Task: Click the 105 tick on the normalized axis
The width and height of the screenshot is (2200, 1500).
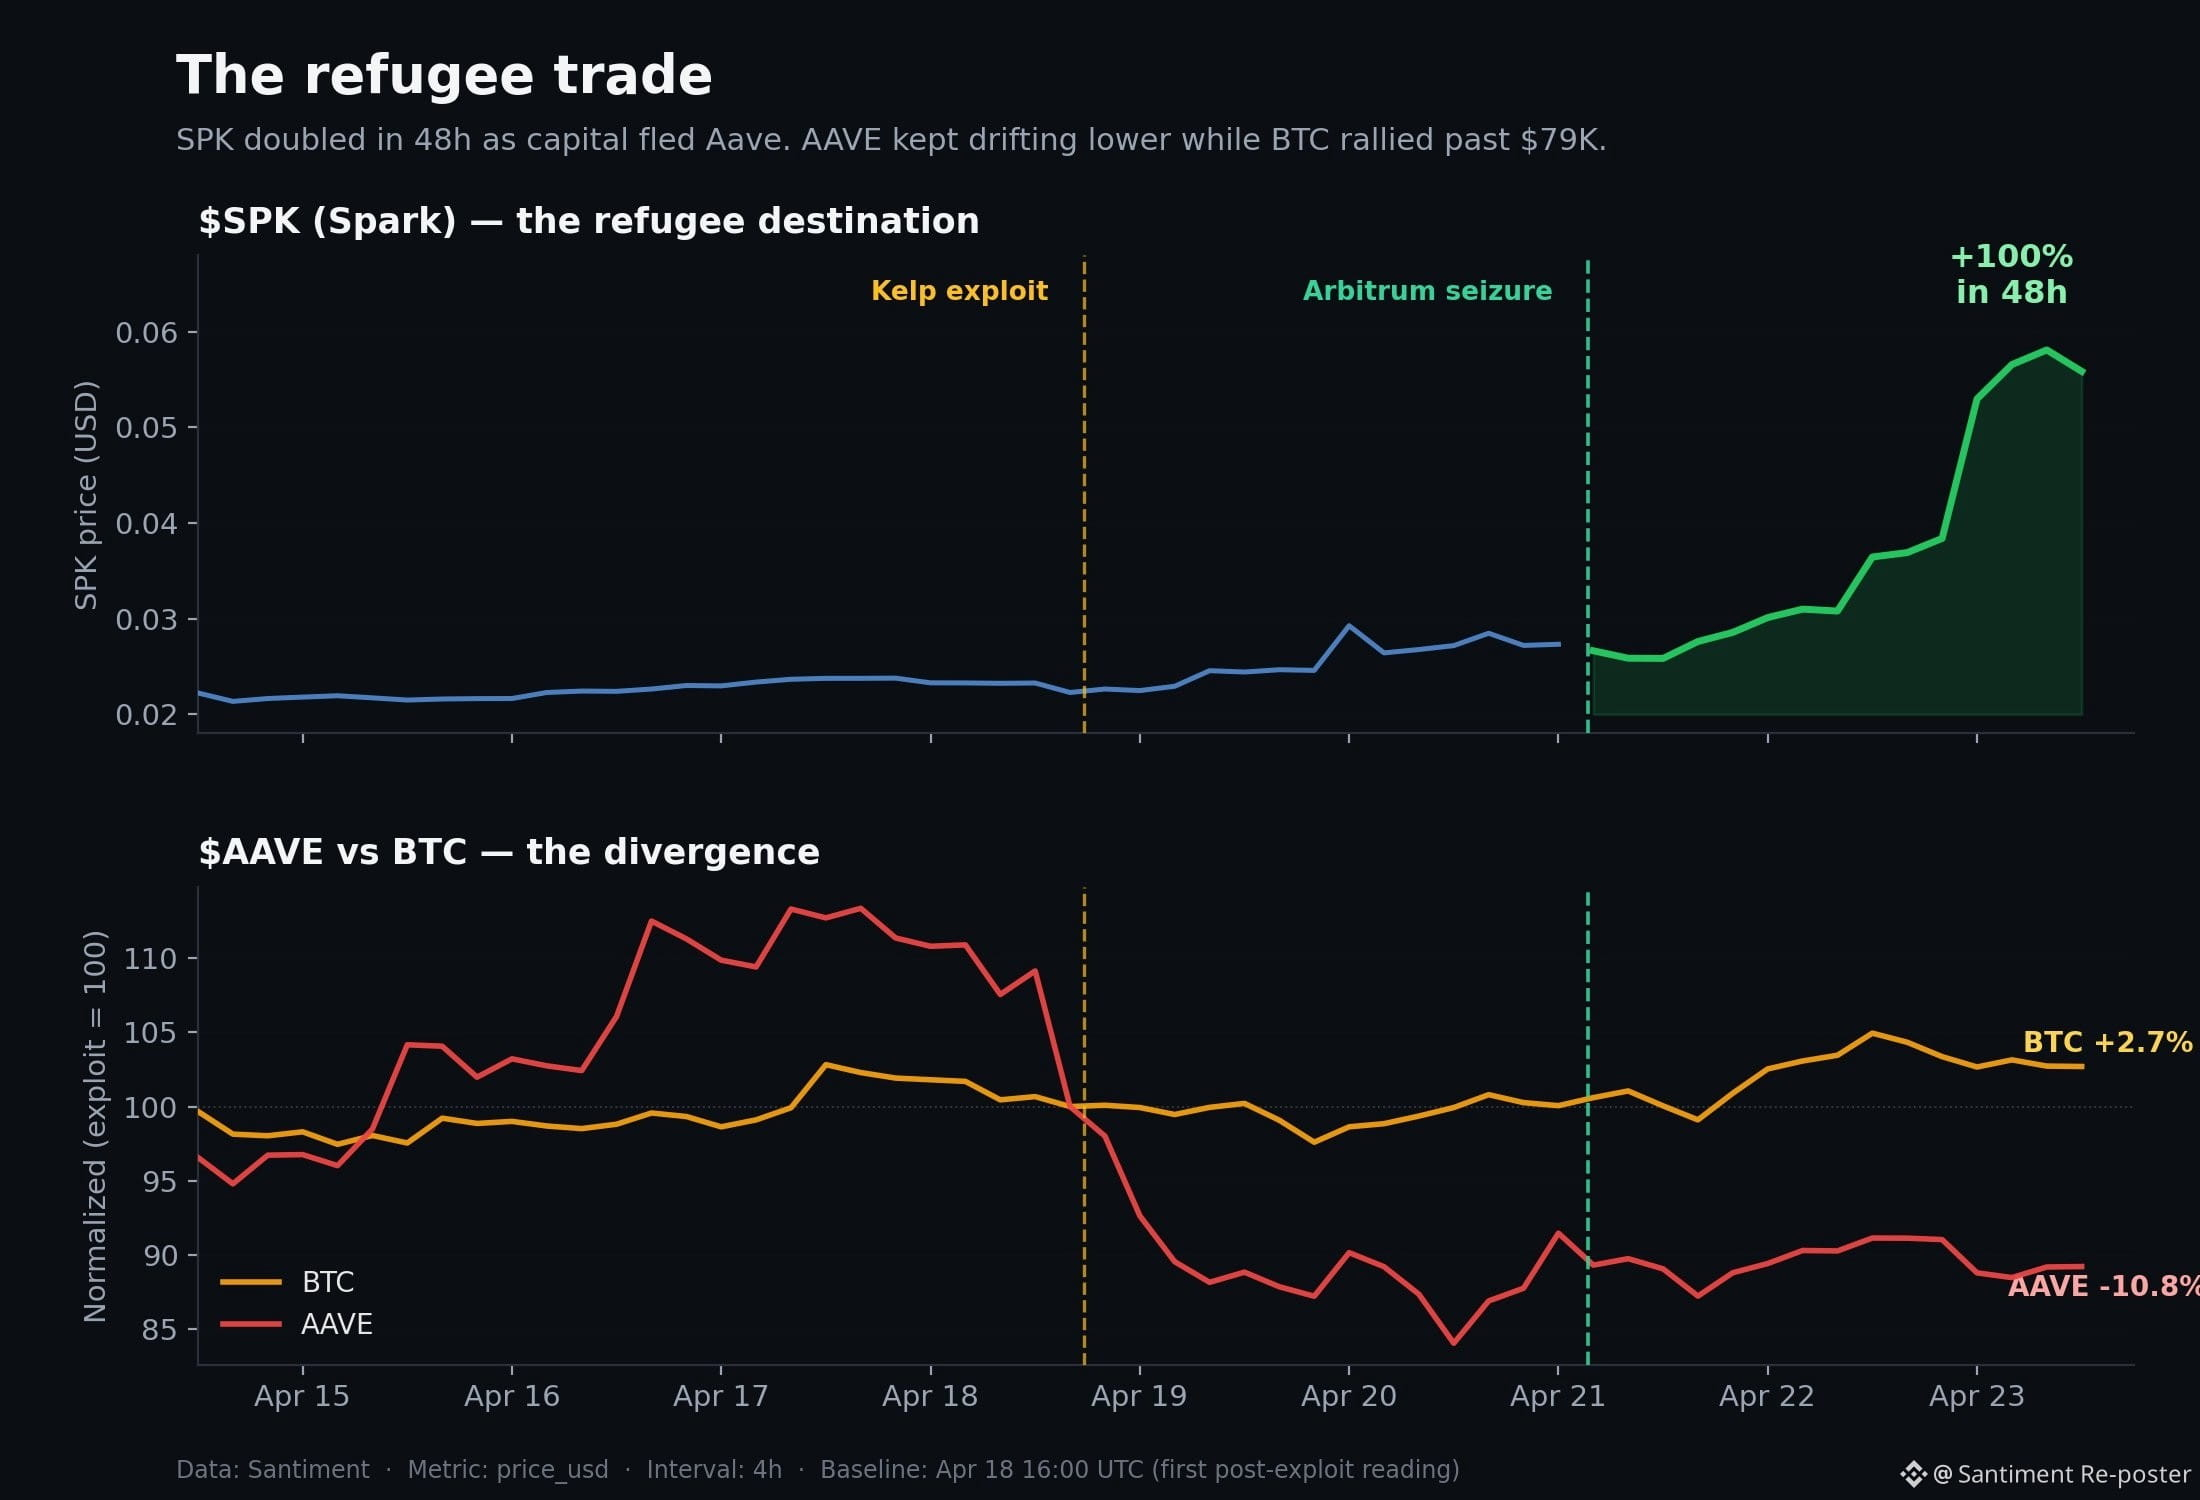Action: pyautogui.click(x=150, y=1033)
